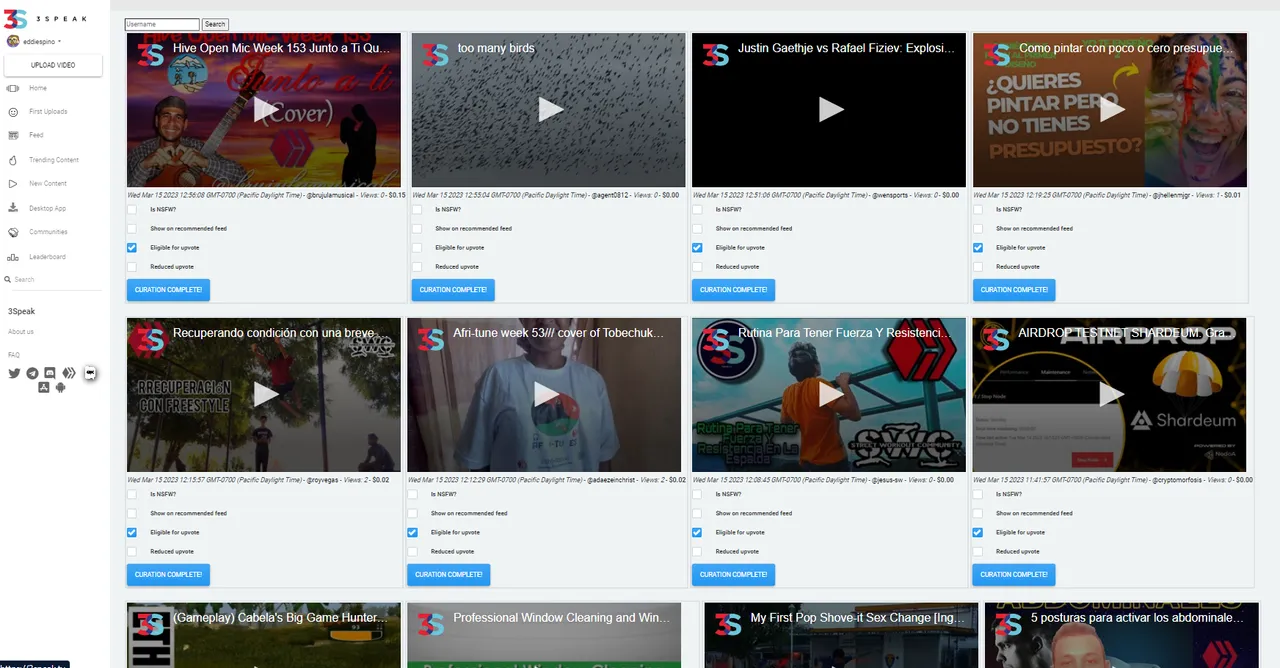Click the eddiespino profile avatar
This screenshot has height=668, width=1280.
point(13,41)
